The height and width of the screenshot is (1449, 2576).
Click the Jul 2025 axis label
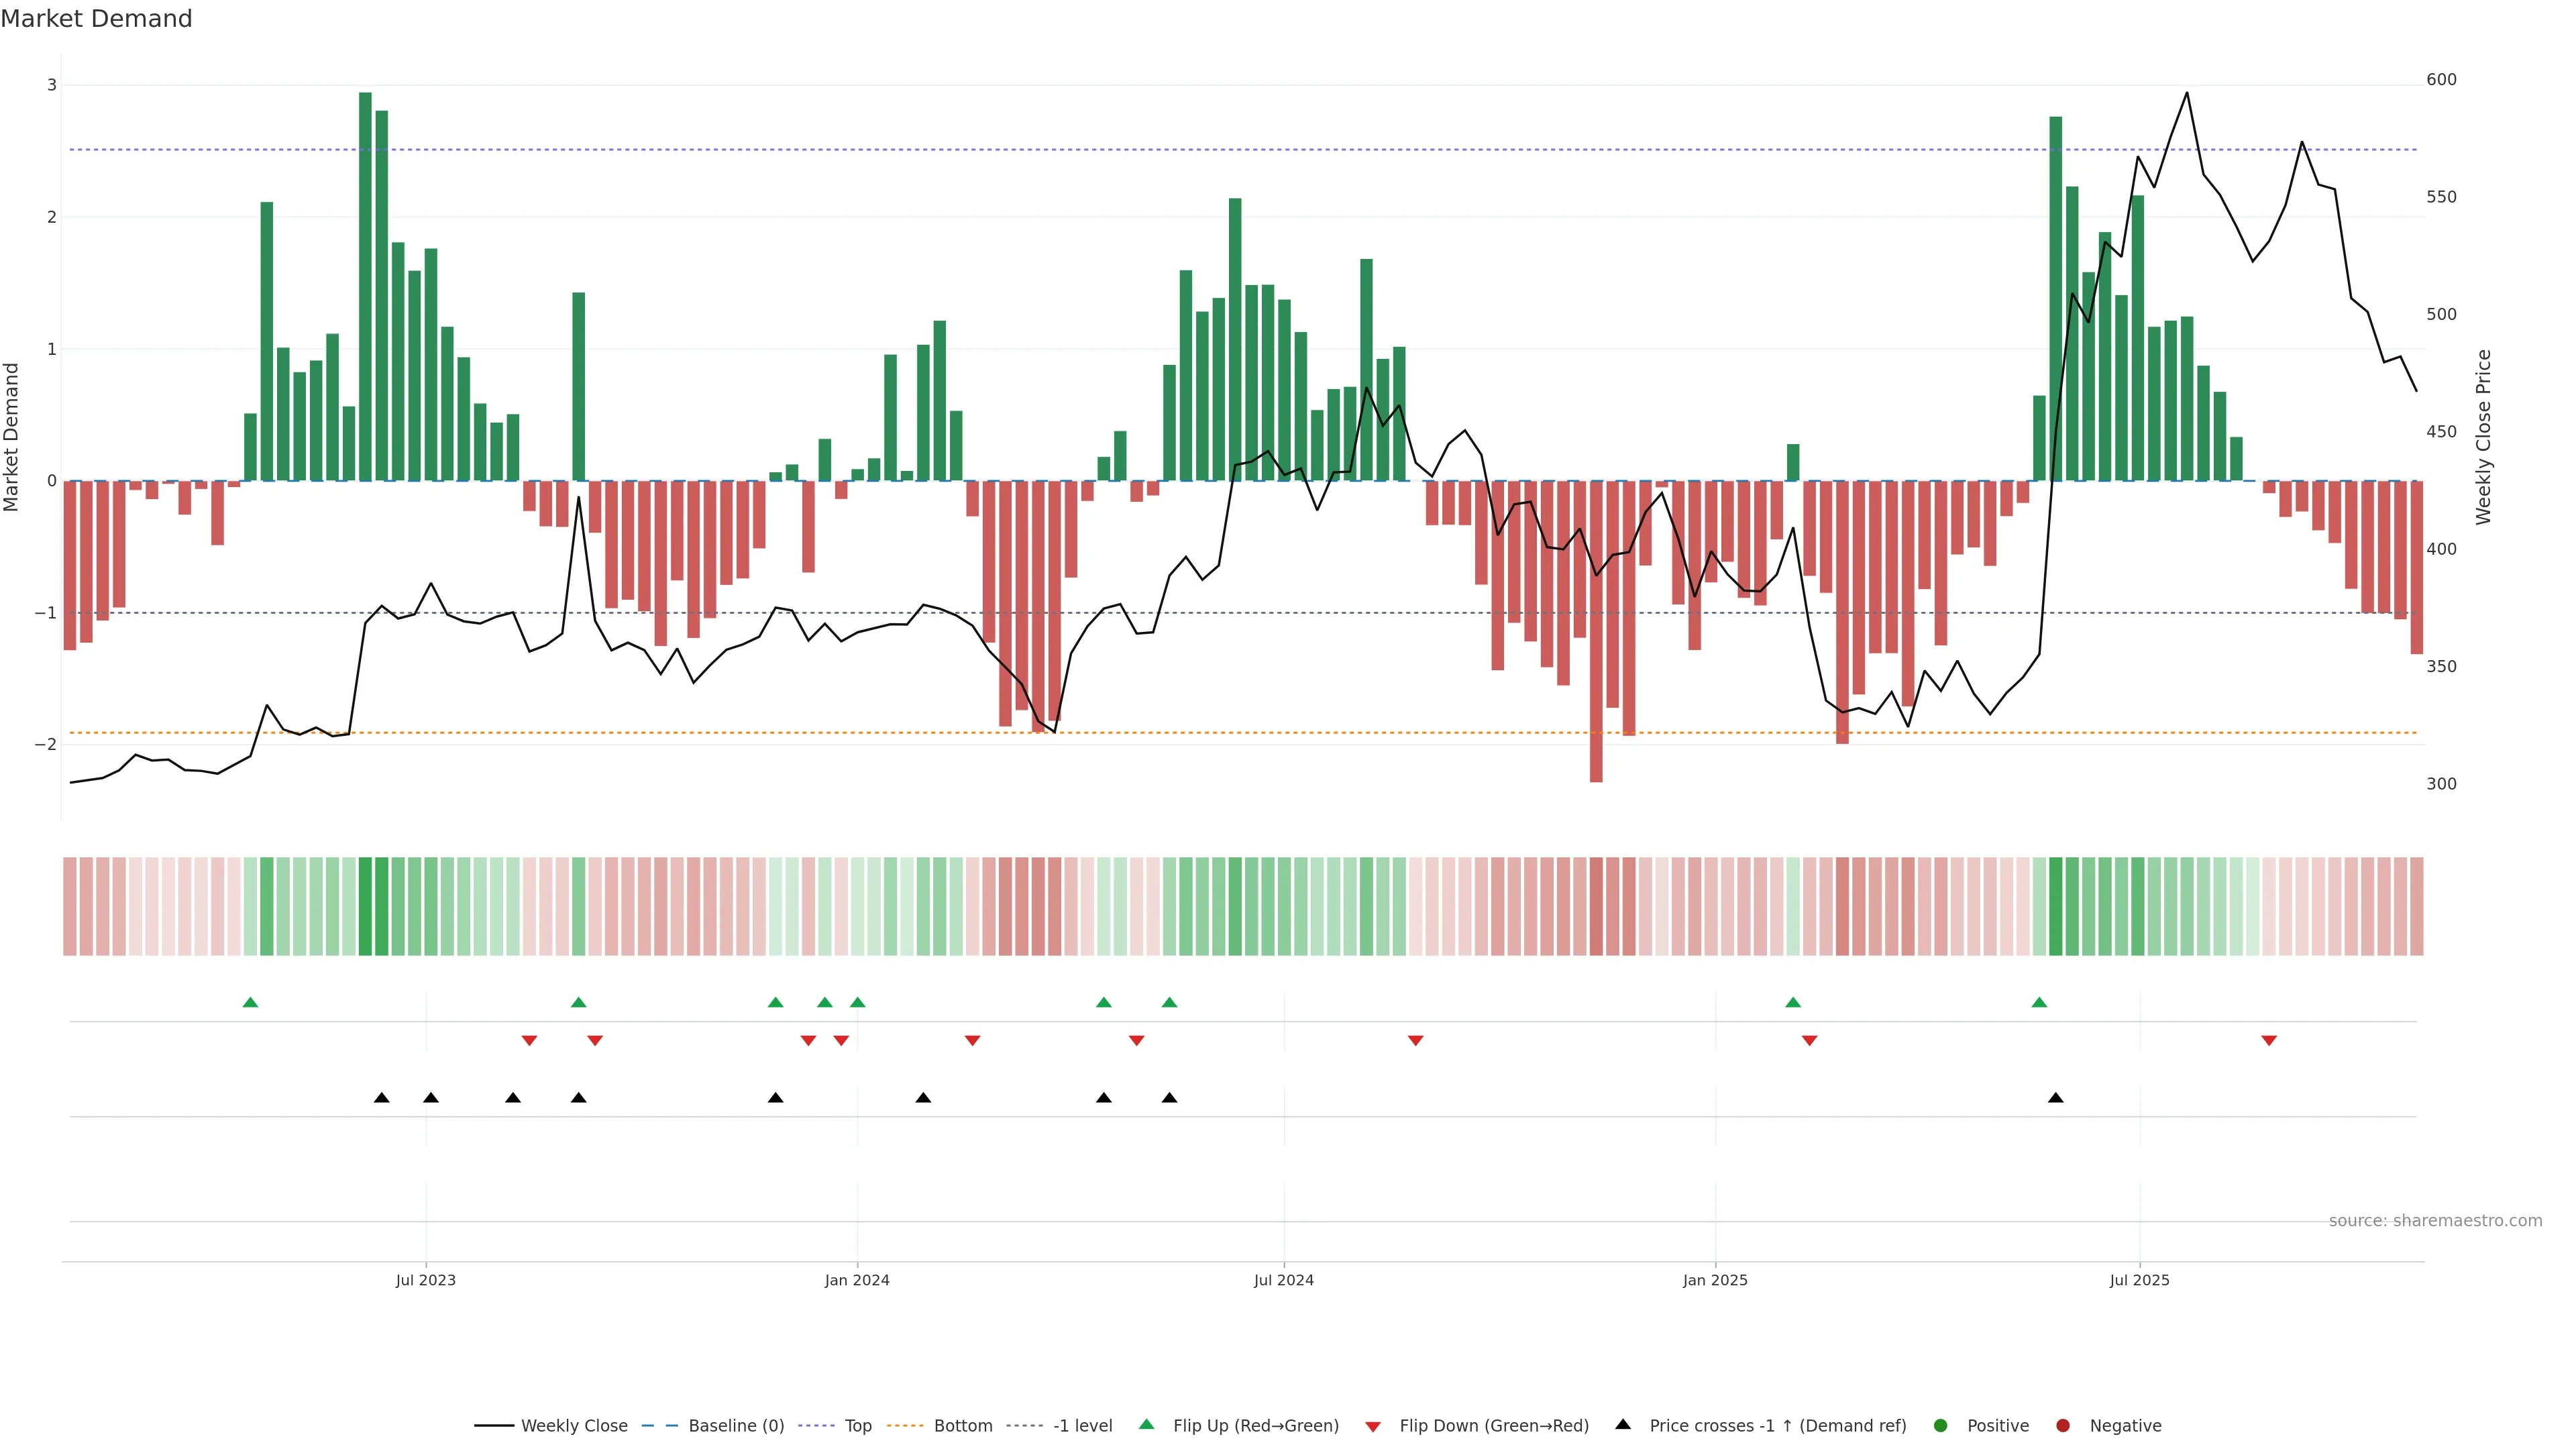click(x=2140, y=1281)
